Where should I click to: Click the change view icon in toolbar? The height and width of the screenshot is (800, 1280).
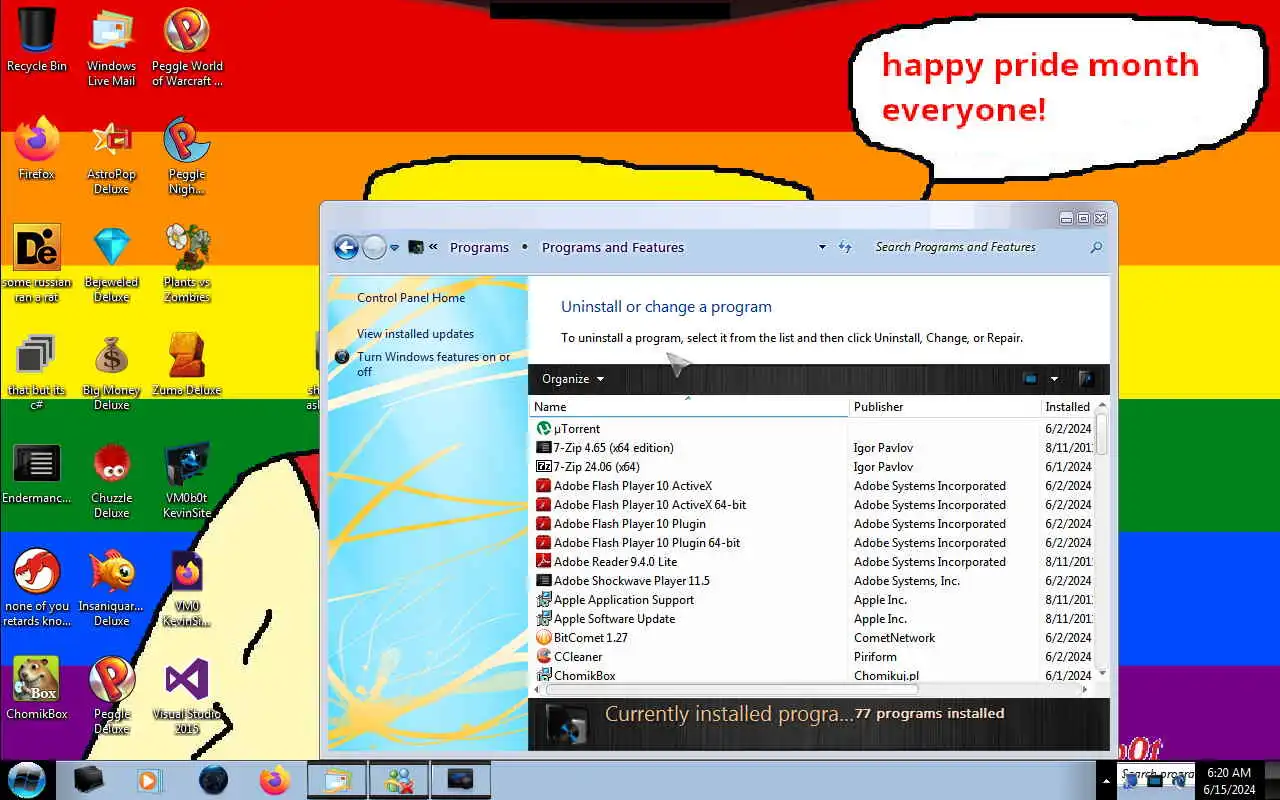[1030, 379]
